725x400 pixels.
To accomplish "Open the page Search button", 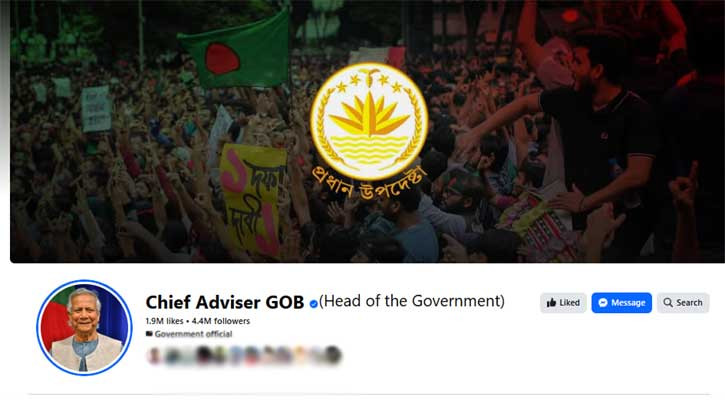I will (683, 303).
